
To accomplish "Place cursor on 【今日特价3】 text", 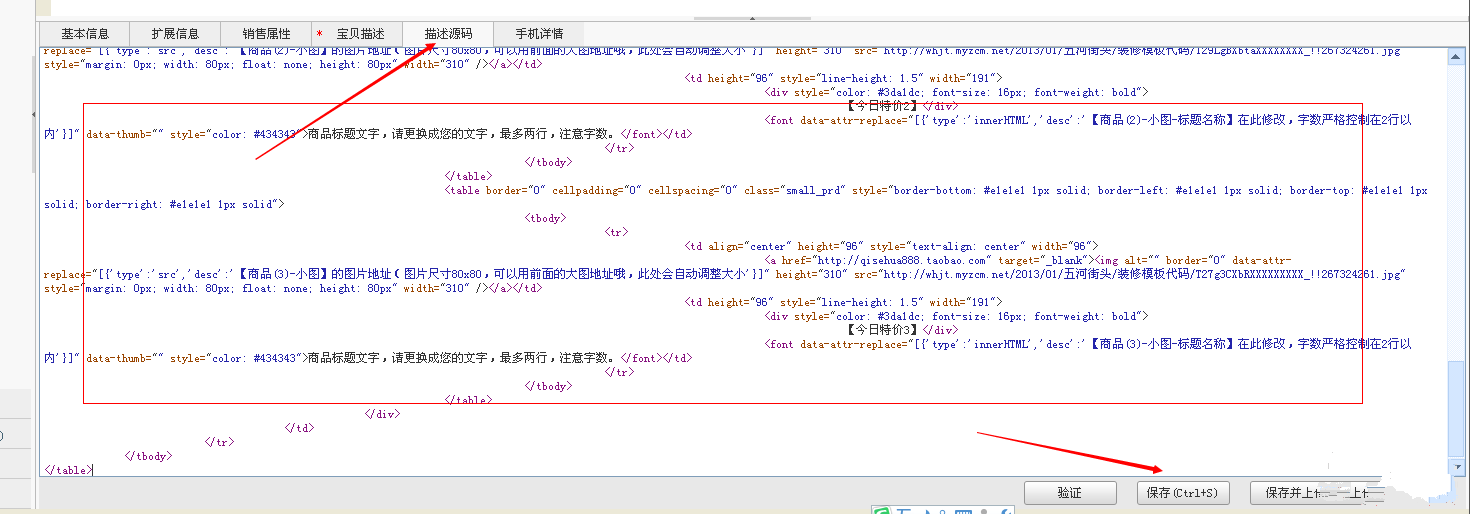I will (883, 330).
